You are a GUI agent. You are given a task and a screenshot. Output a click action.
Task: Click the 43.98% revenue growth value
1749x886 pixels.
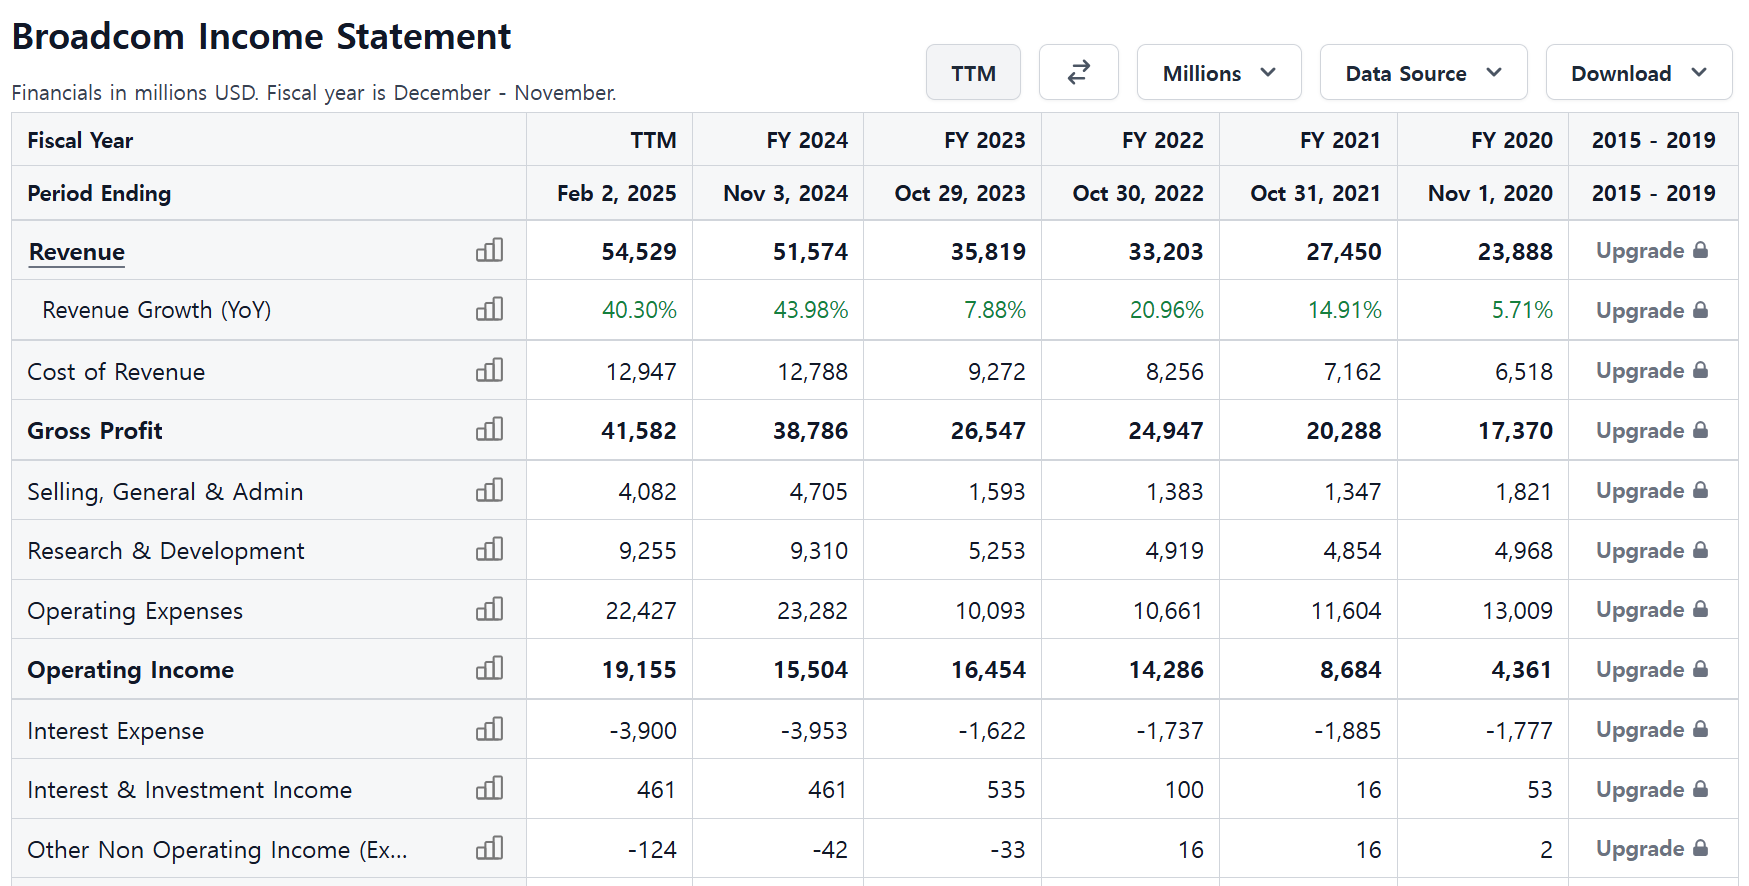click(x=811, y=310)
